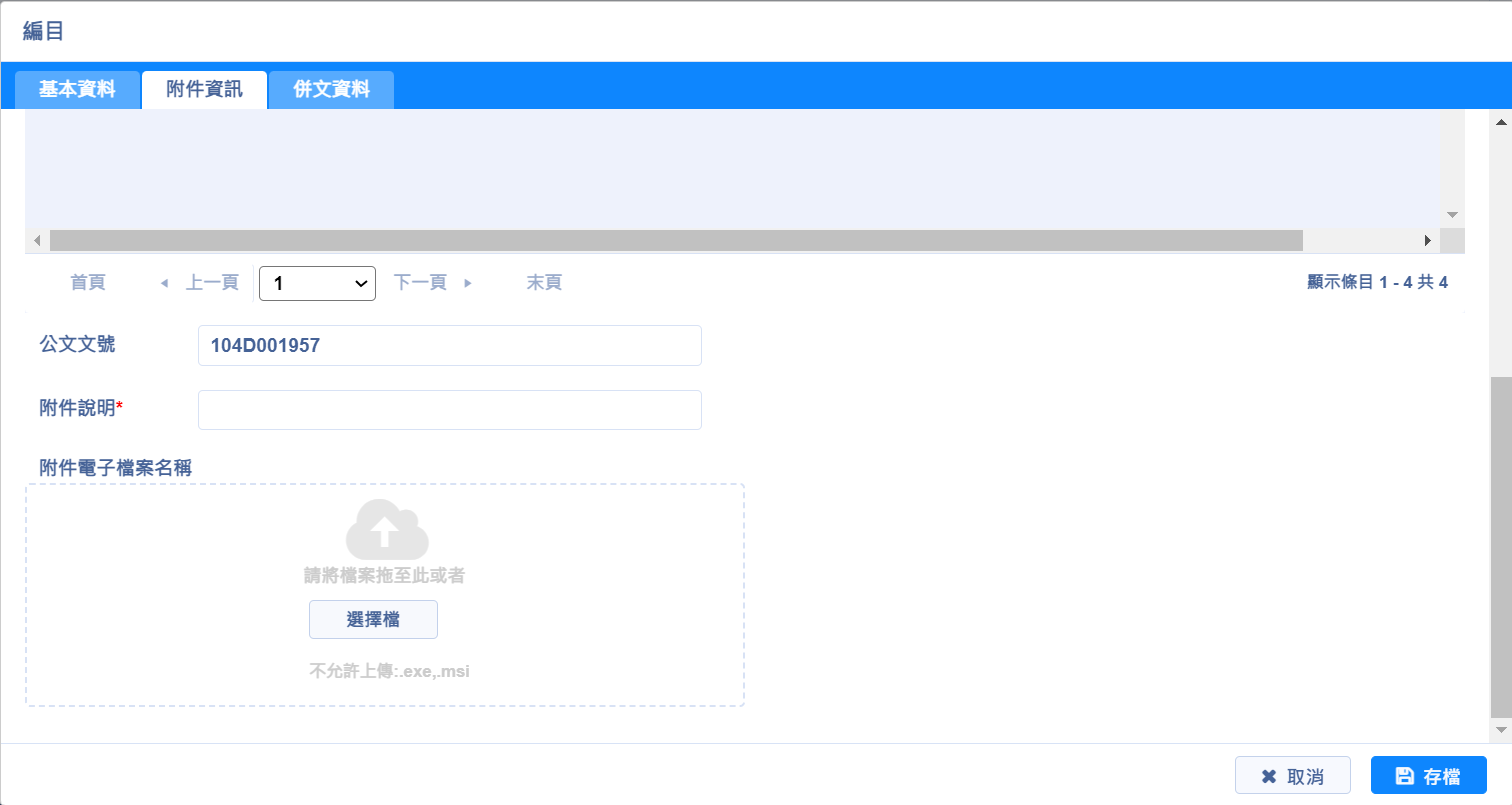1512x805 pixels.
Task: Open the 併文資料 tab
Action: coord(331,90)
